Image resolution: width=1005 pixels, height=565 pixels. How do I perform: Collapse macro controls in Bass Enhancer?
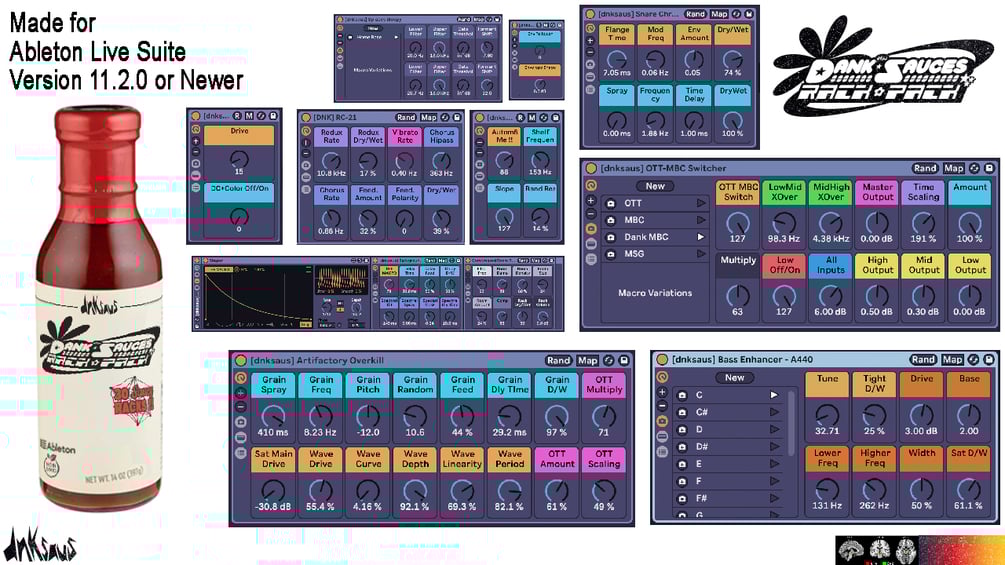pos(663,377)
